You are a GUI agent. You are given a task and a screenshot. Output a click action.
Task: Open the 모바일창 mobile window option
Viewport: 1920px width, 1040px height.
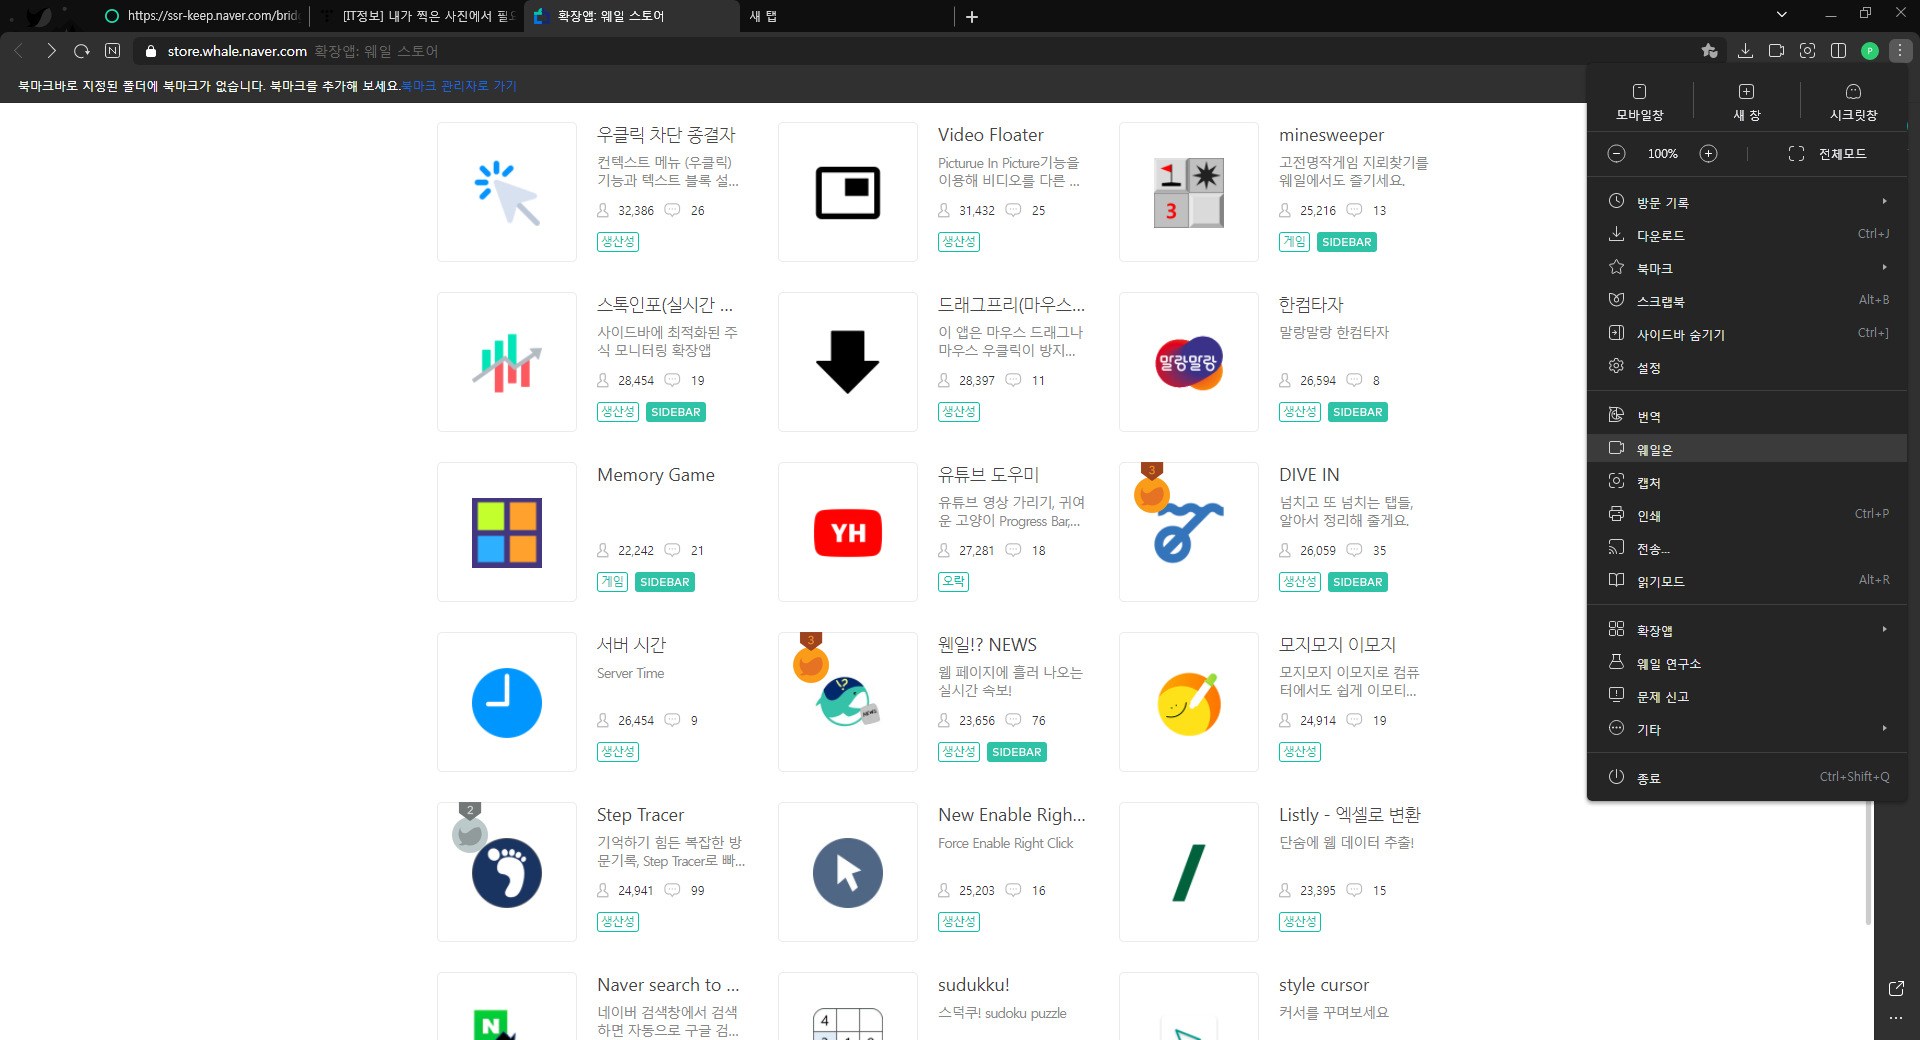1640,102
